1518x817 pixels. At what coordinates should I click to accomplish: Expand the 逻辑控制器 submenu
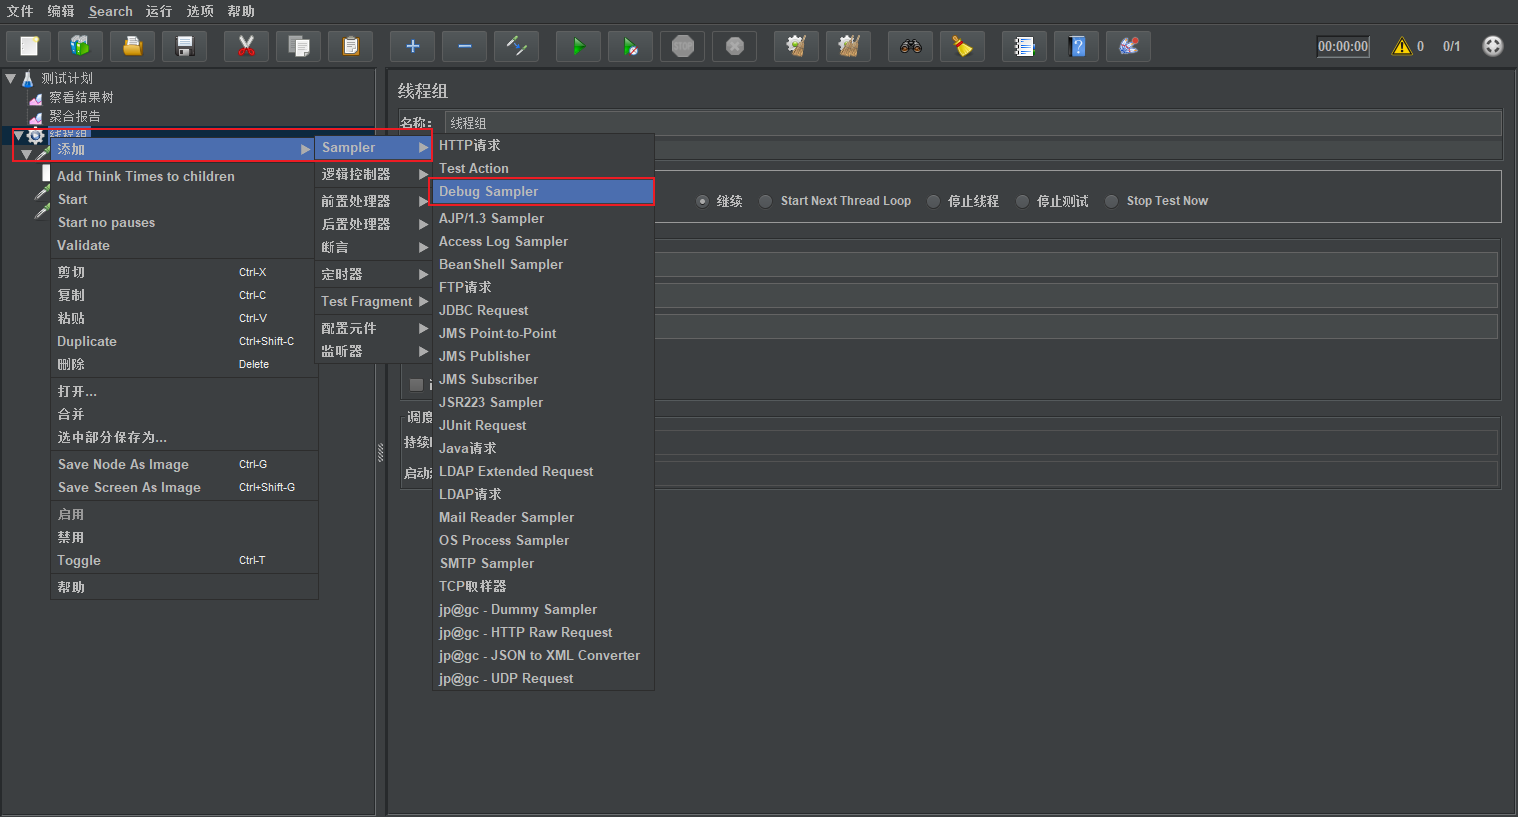point(374,174)
